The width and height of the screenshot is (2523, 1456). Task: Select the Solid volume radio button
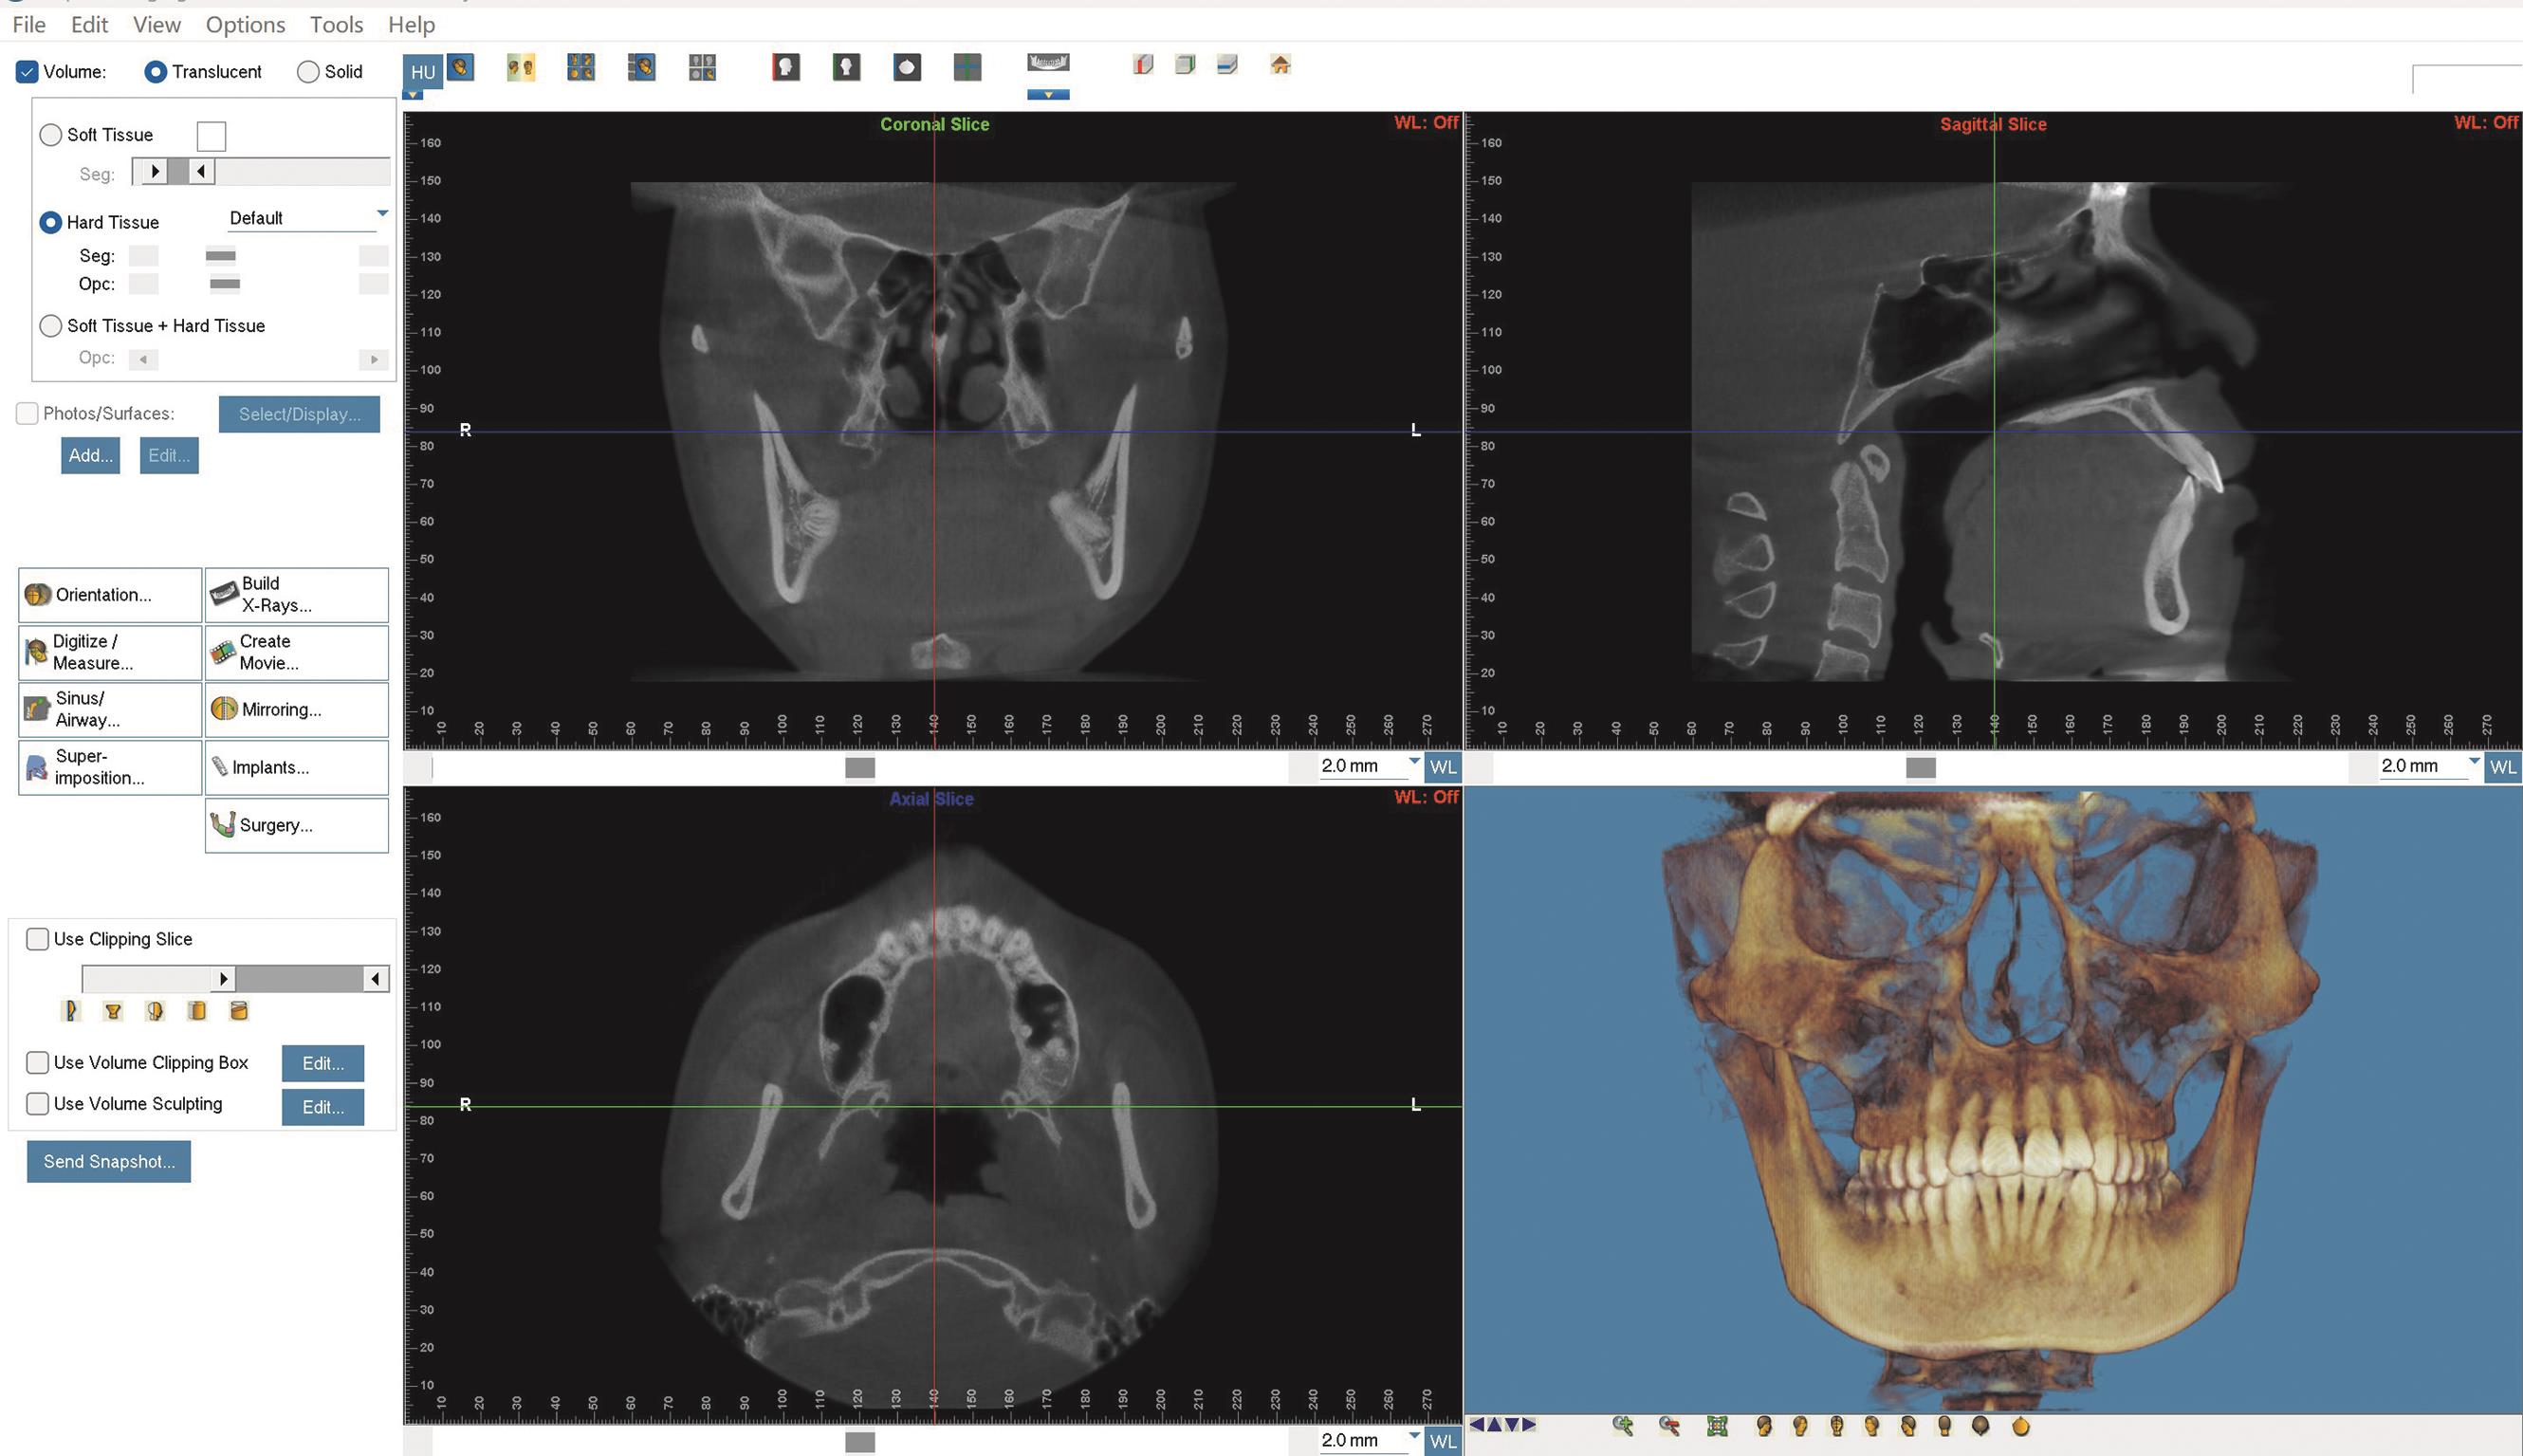pos(308,72)
